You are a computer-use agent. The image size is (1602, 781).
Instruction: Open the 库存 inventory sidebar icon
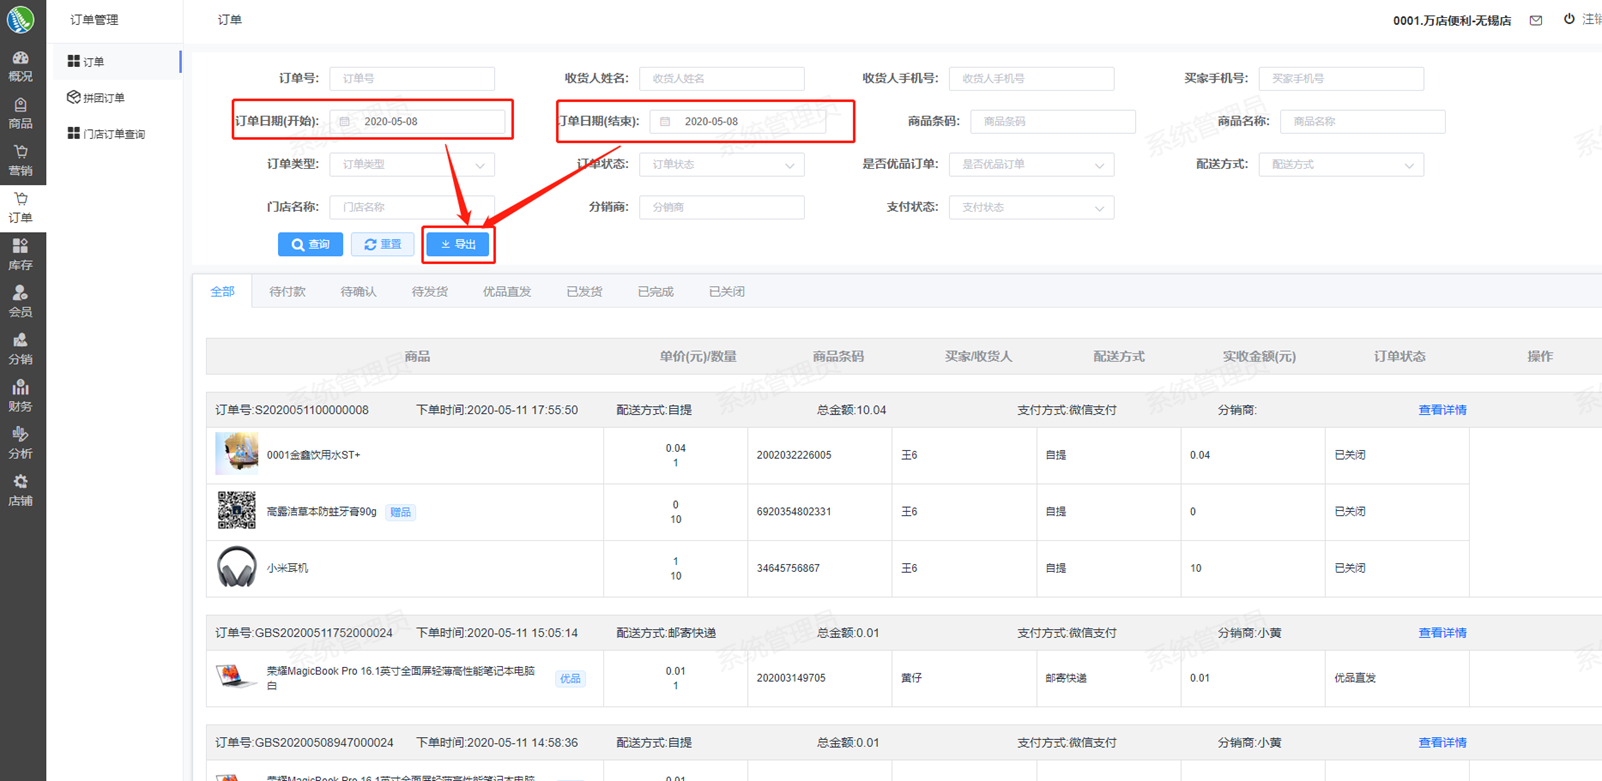(20, 255)
